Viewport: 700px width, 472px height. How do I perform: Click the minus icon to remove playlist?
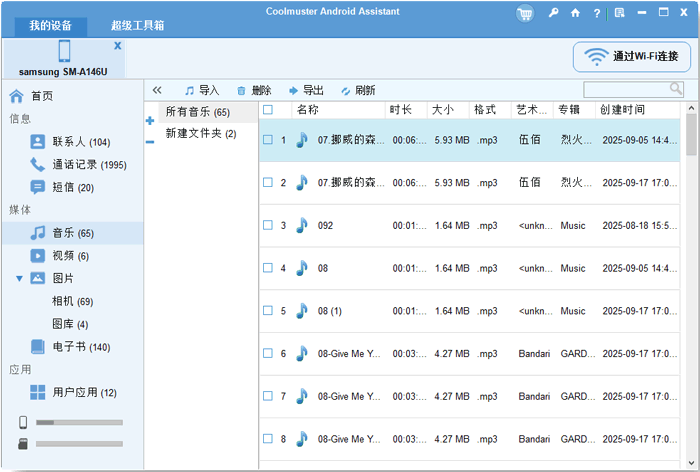[x=150, y=142]
